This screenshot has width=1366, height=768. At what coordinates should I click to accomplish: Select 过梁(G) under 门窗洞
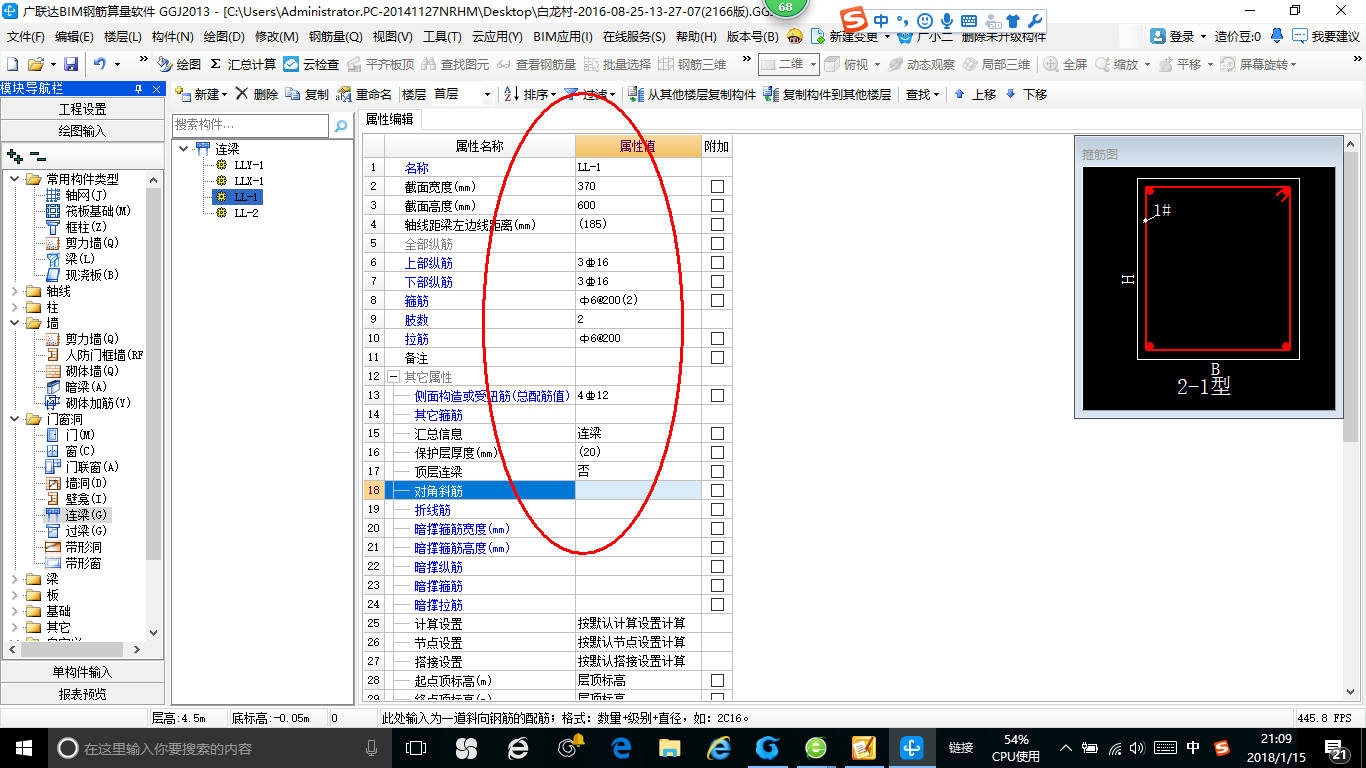[x=86, y=531]
